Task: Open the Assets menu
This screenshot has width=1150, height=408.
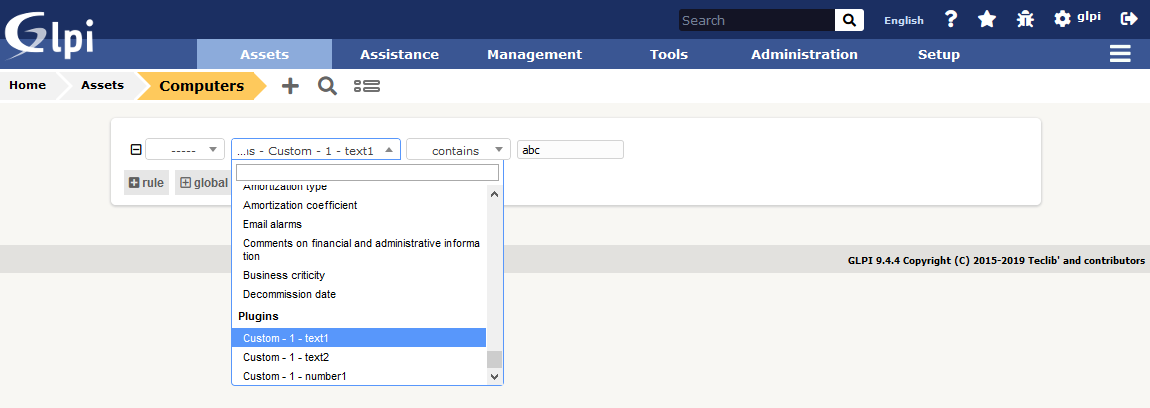Action: [264, 54]
